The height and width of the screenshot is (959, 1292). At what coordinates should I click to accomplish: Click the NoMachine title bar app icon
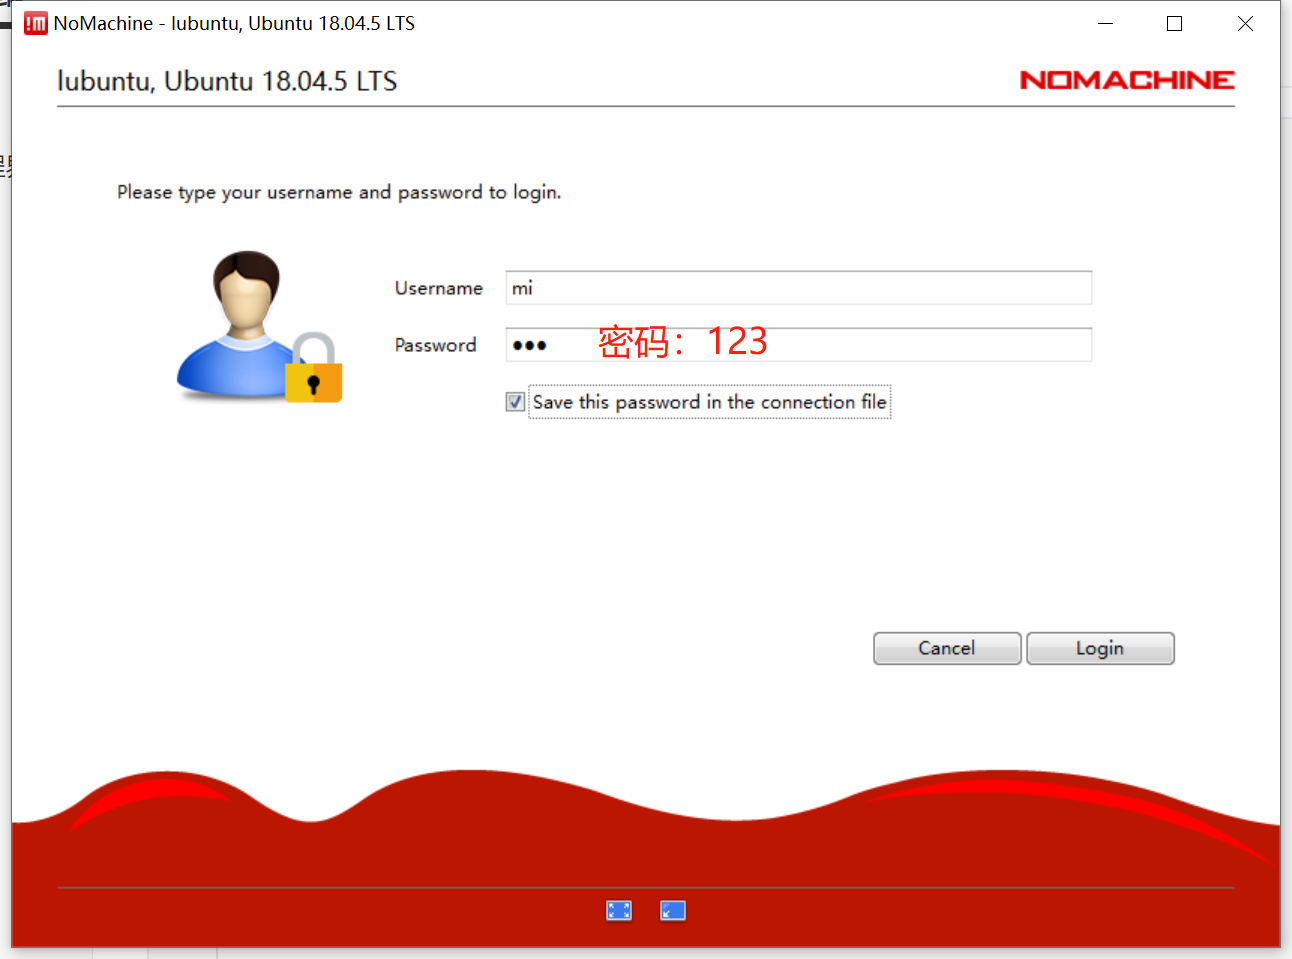pos(36,23)
